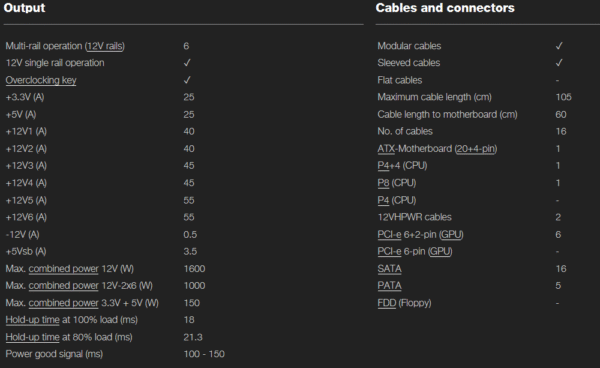Click check mark beside 12V single rail operation
Image resolution: width=600 pixels, height=368 pixels.
(187, 63)
